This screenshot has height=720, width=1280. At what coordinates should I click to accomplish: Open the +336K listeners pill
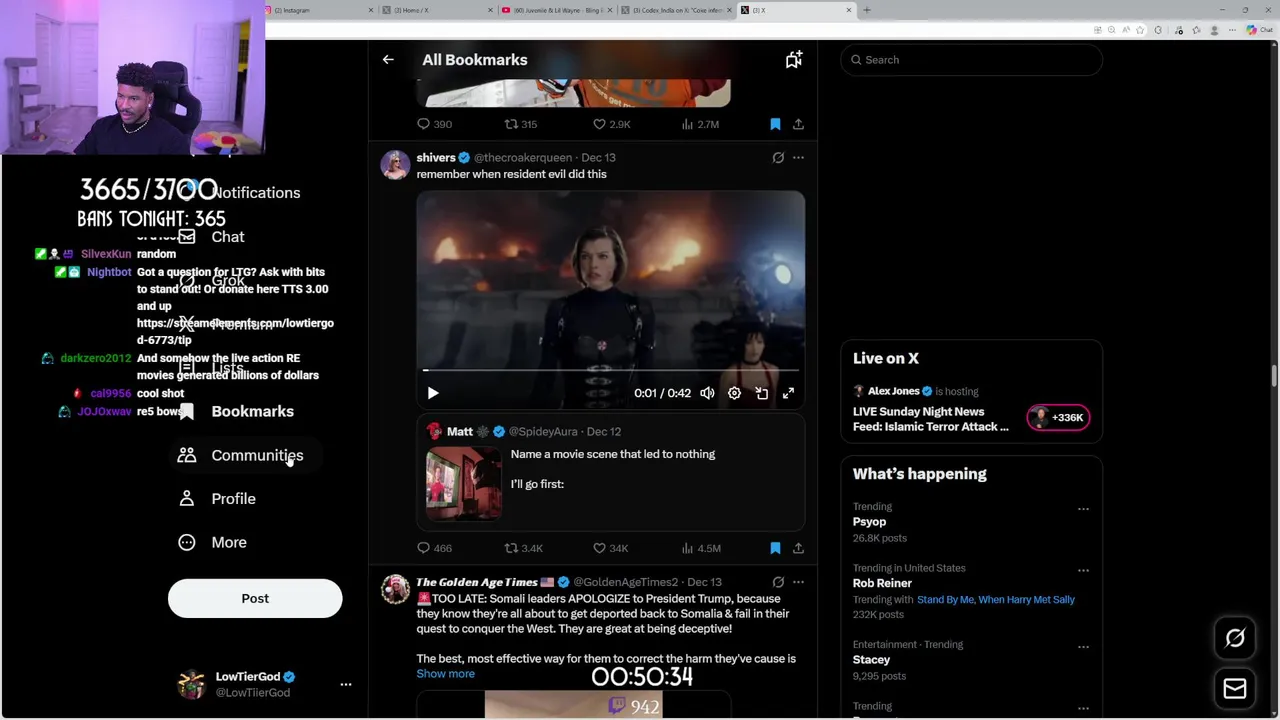[1058, 418]
